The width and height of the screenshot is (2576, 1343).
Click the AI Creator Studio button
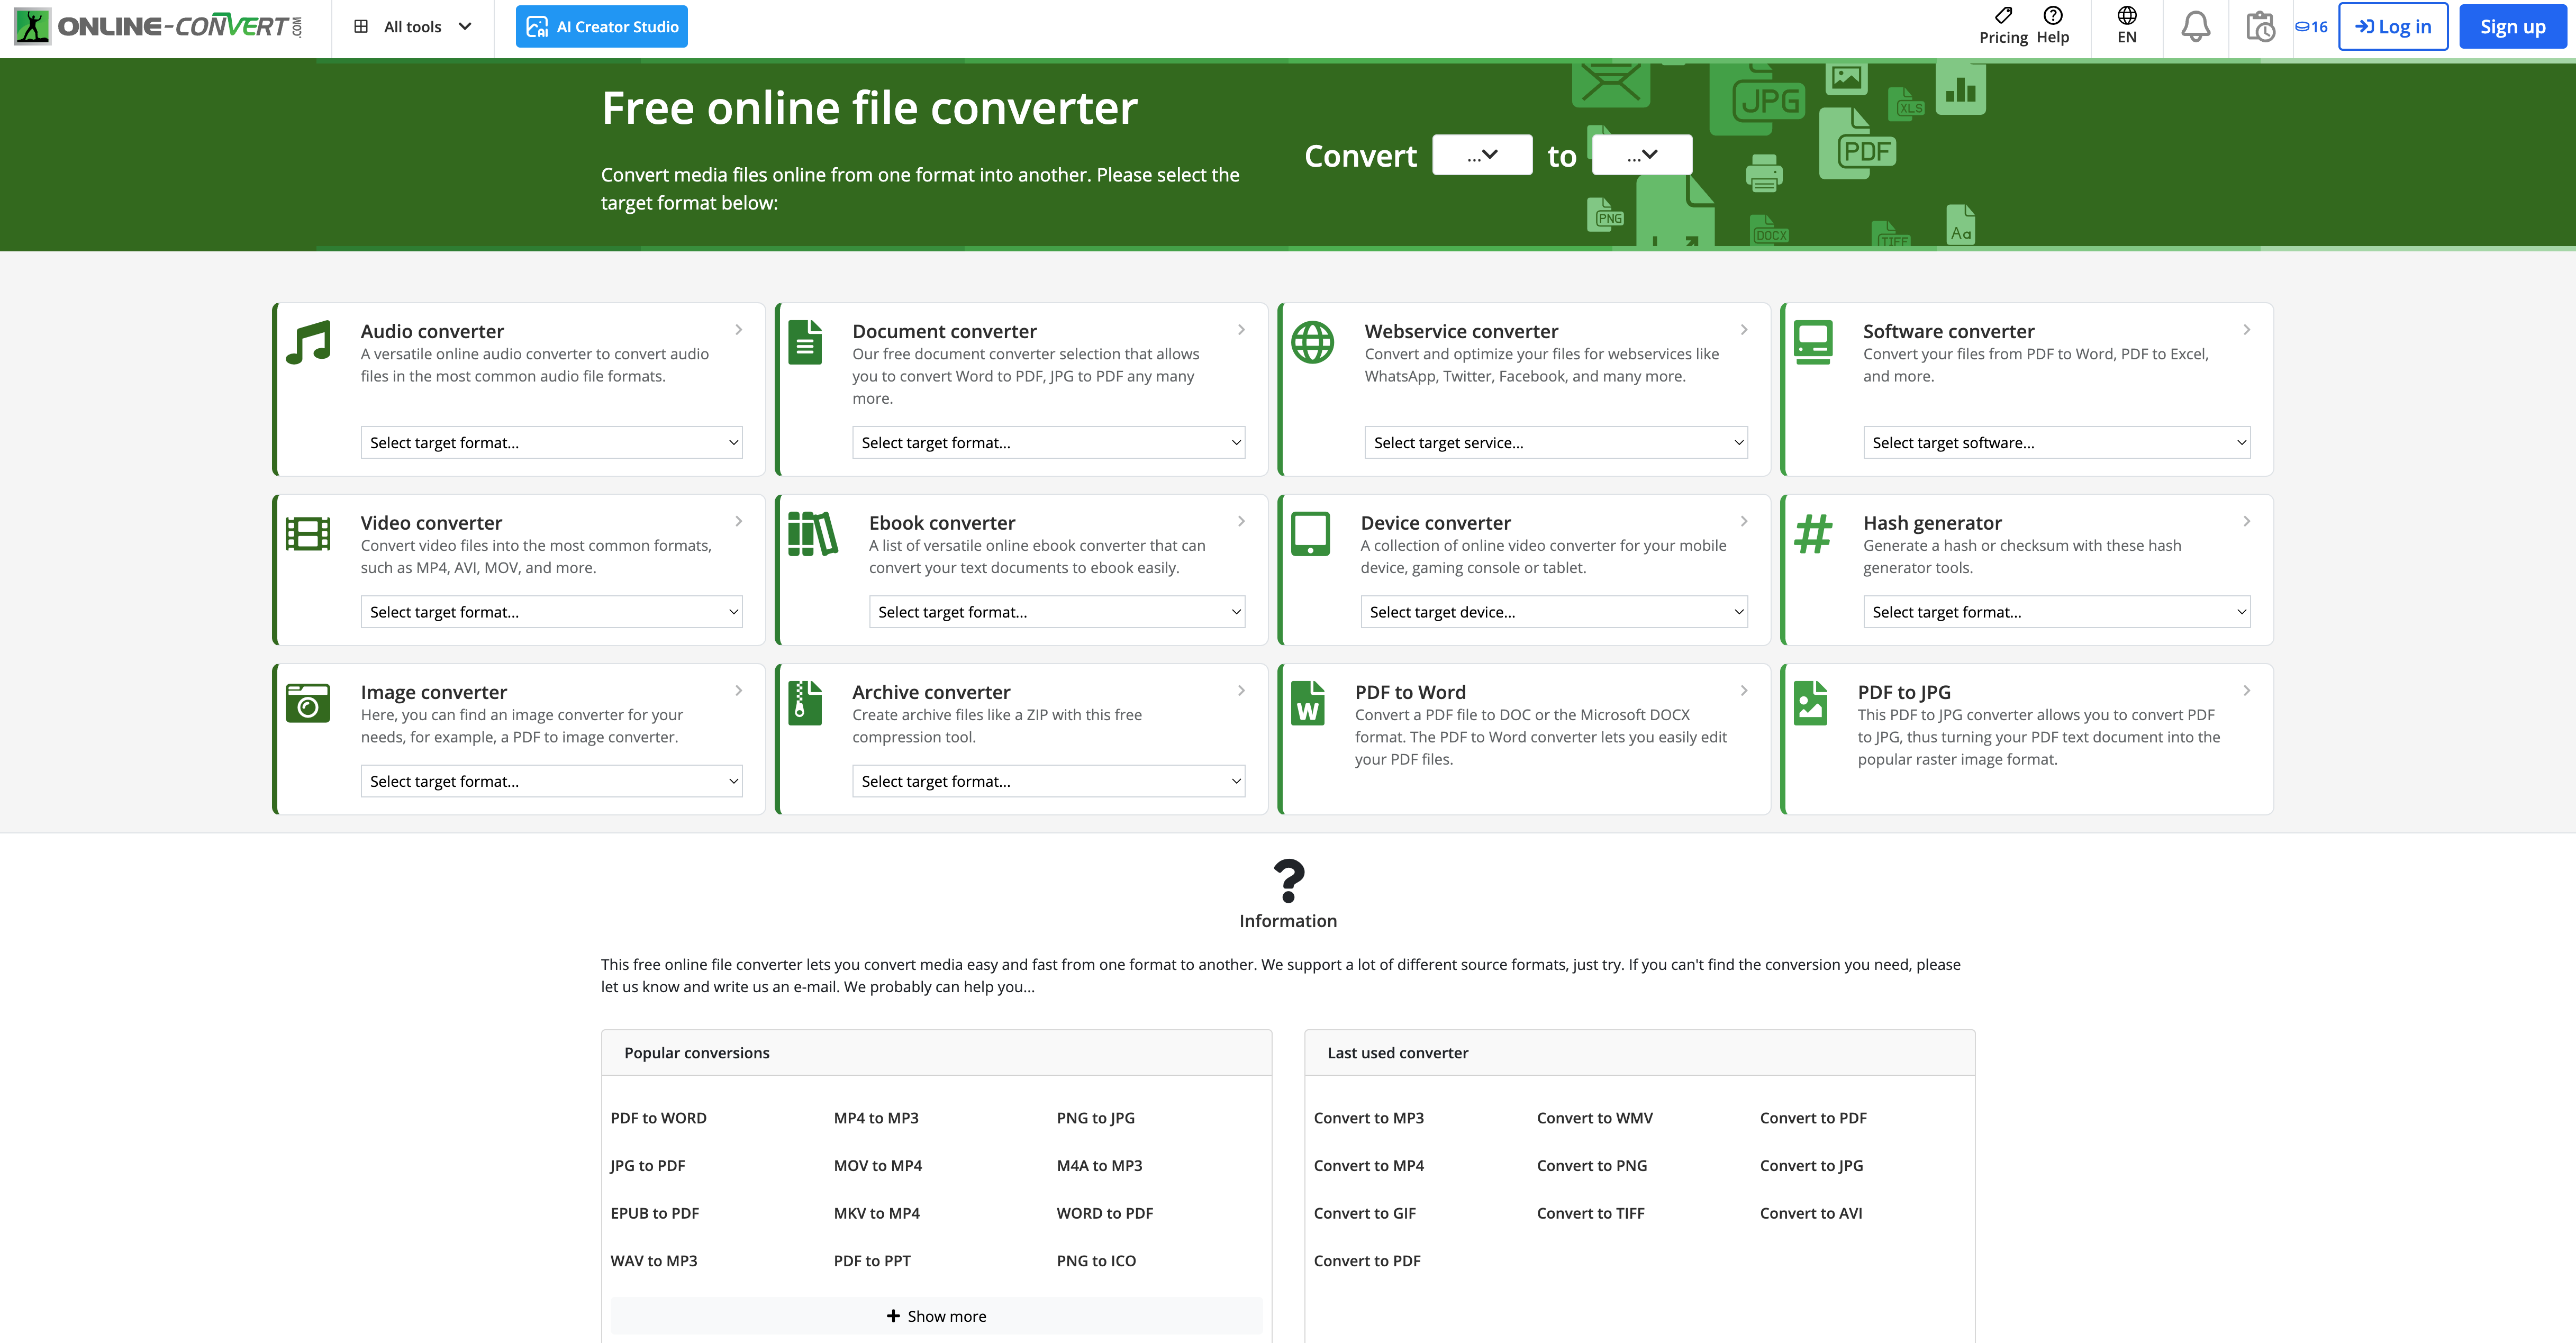602,27
